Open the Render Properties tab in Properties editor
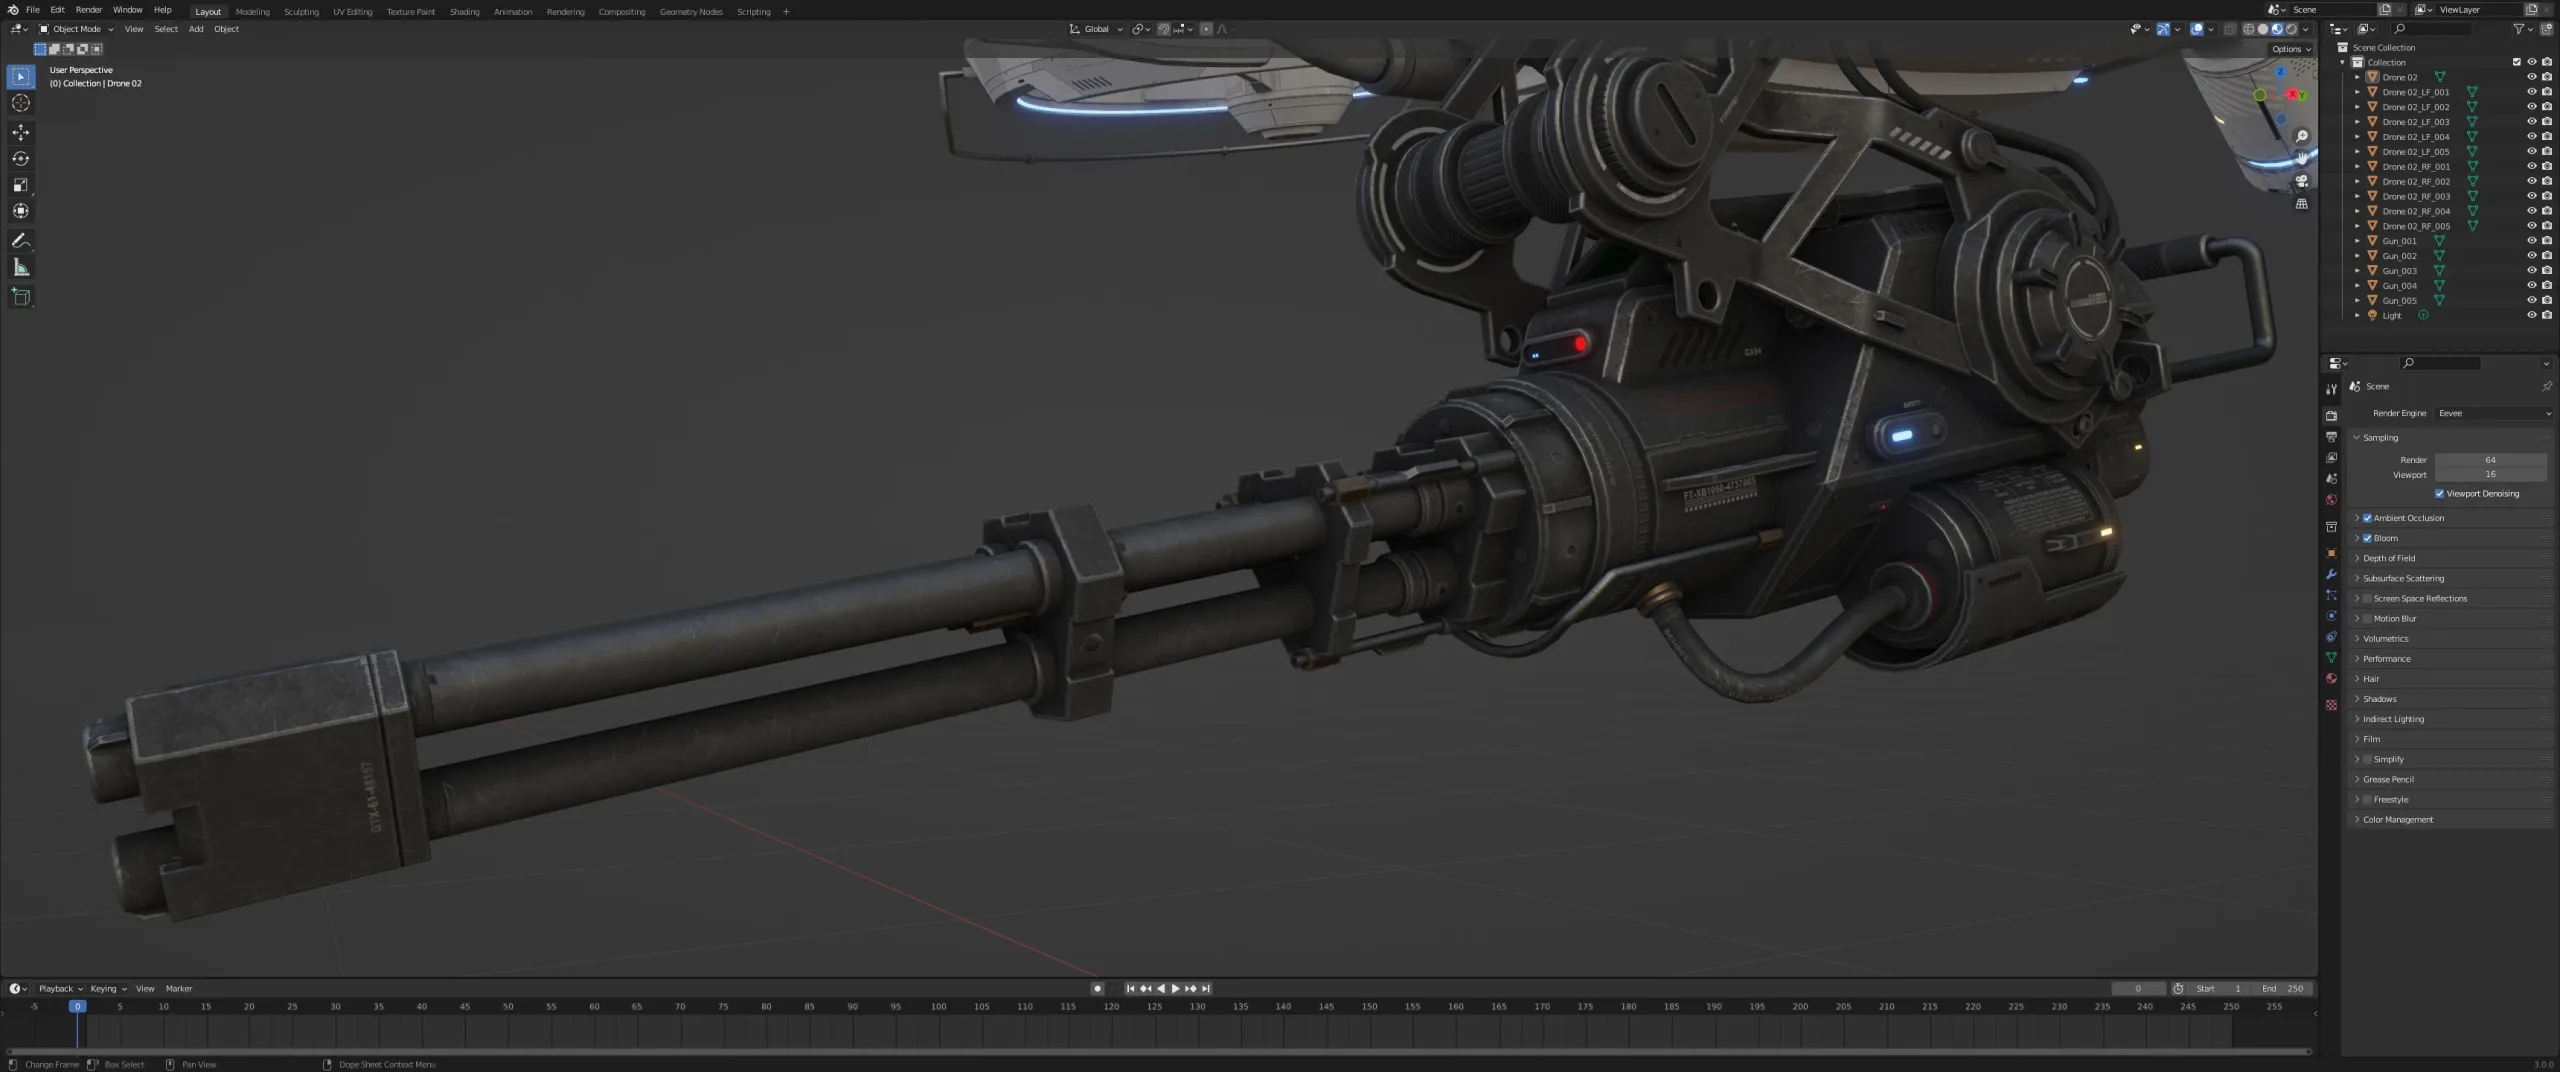This screenshot has height=1072, width=2560. point(2332,414)
